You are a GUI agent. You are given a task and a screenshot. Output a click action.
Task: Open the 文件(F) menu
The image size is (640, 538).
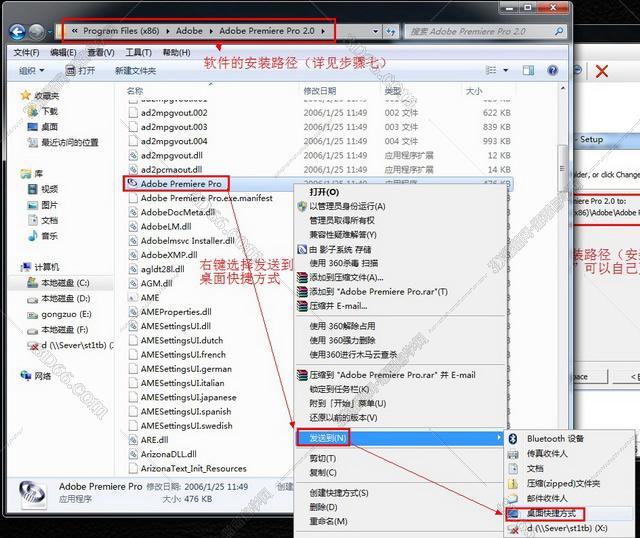pyautogui.click(x=27, y=53)
